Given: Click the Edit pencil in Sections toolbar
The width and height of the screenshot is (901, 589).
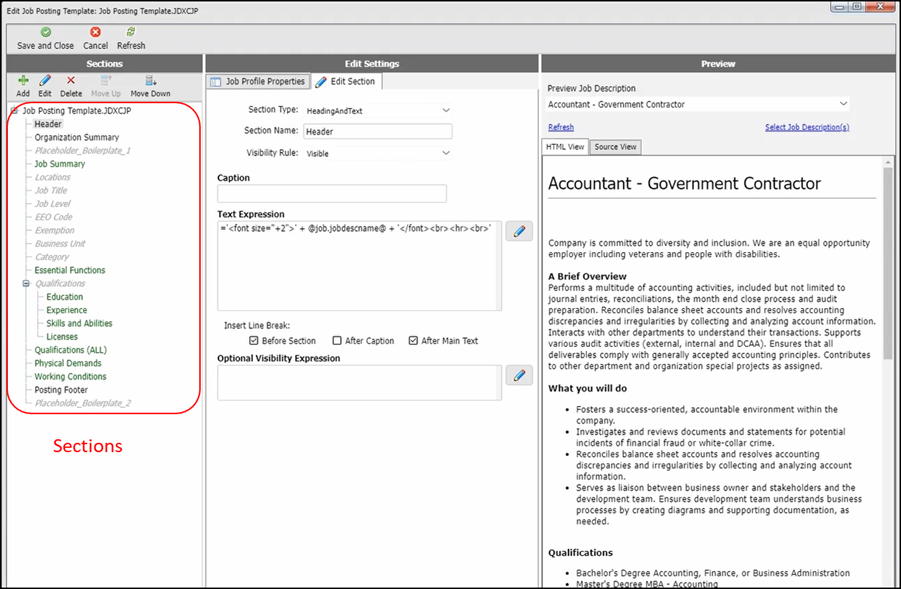Looking at the screenshot, I should (x=45, y=81).
